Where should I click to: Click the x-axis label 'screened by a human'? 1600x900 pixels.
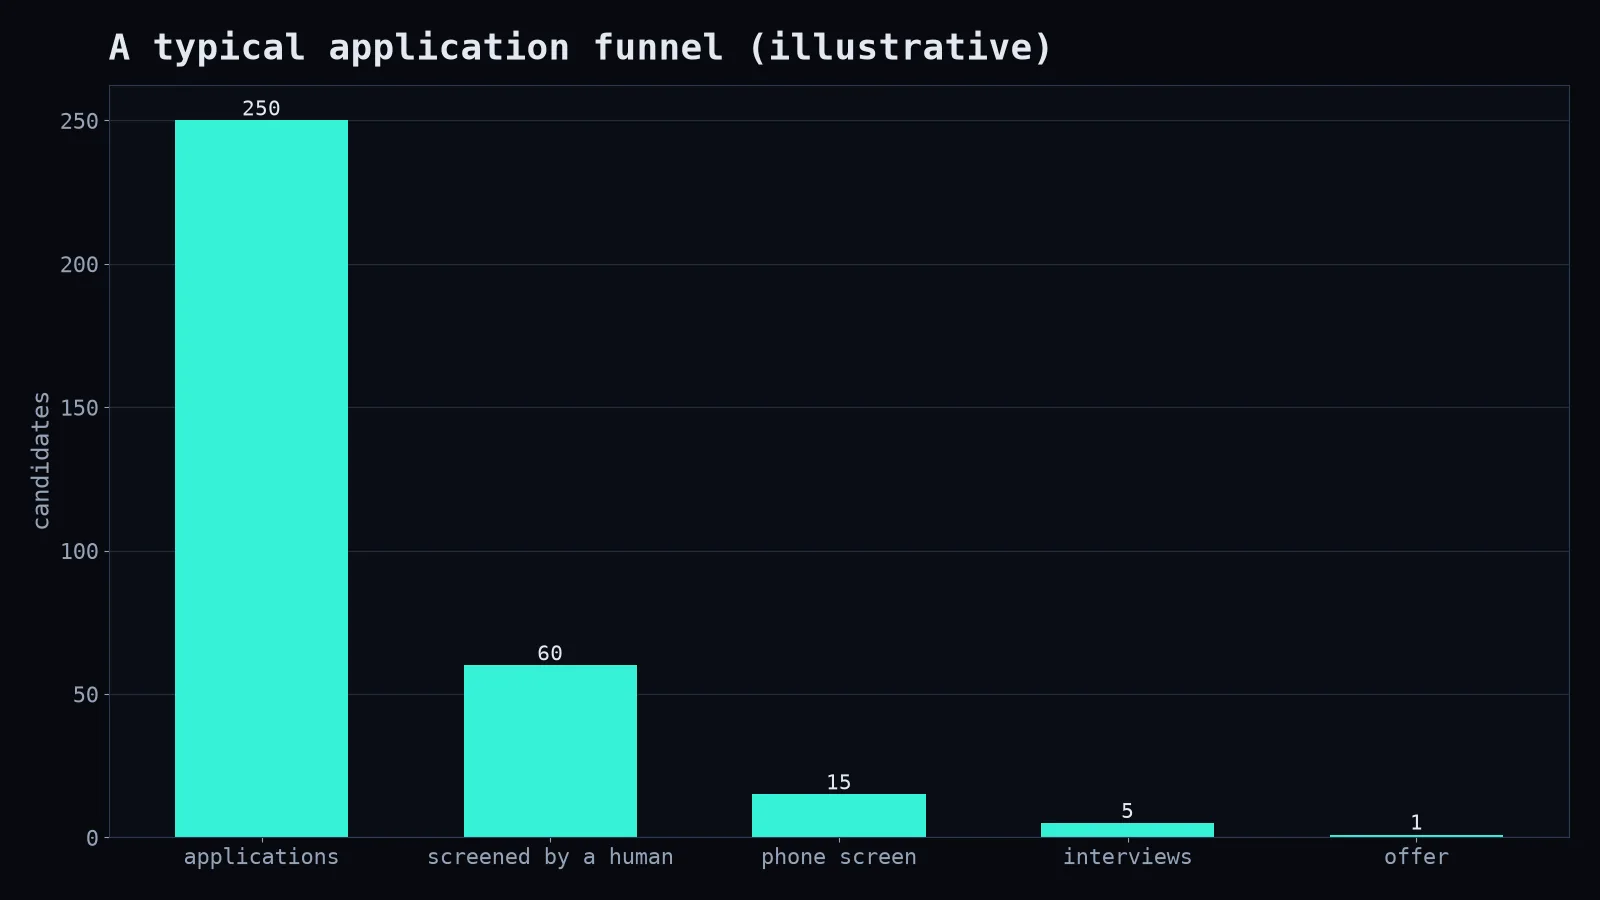(550, 857)
